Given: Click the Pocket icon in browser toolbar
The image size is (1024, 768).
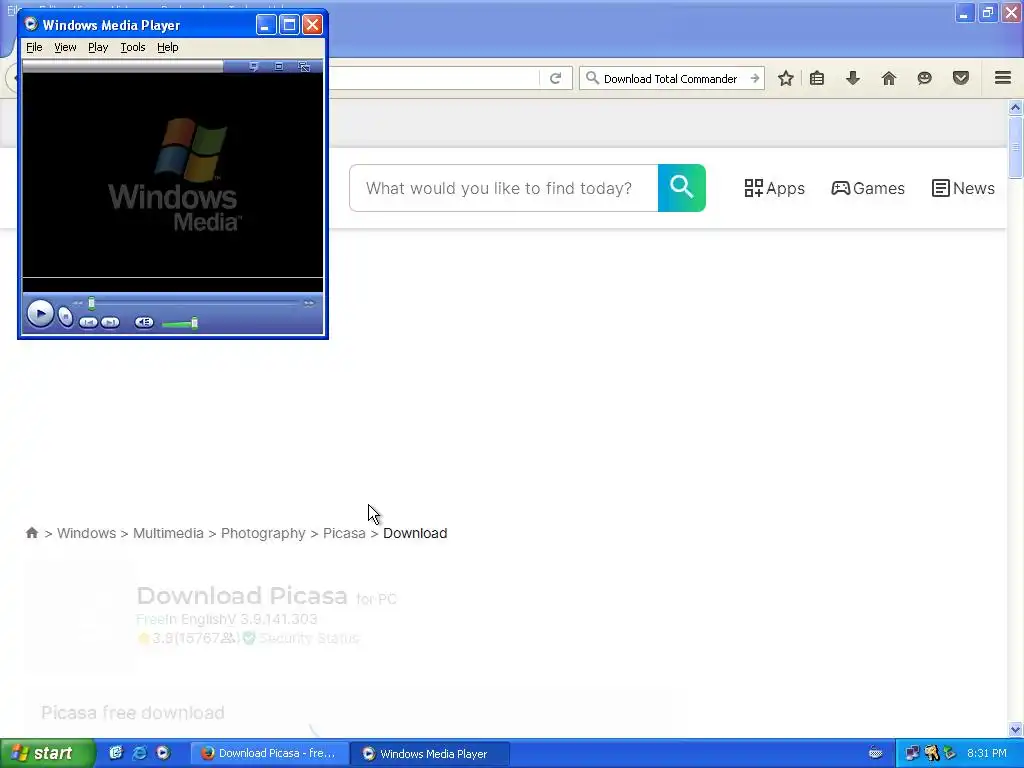Looking at the screenshot, I should (961, 78).
